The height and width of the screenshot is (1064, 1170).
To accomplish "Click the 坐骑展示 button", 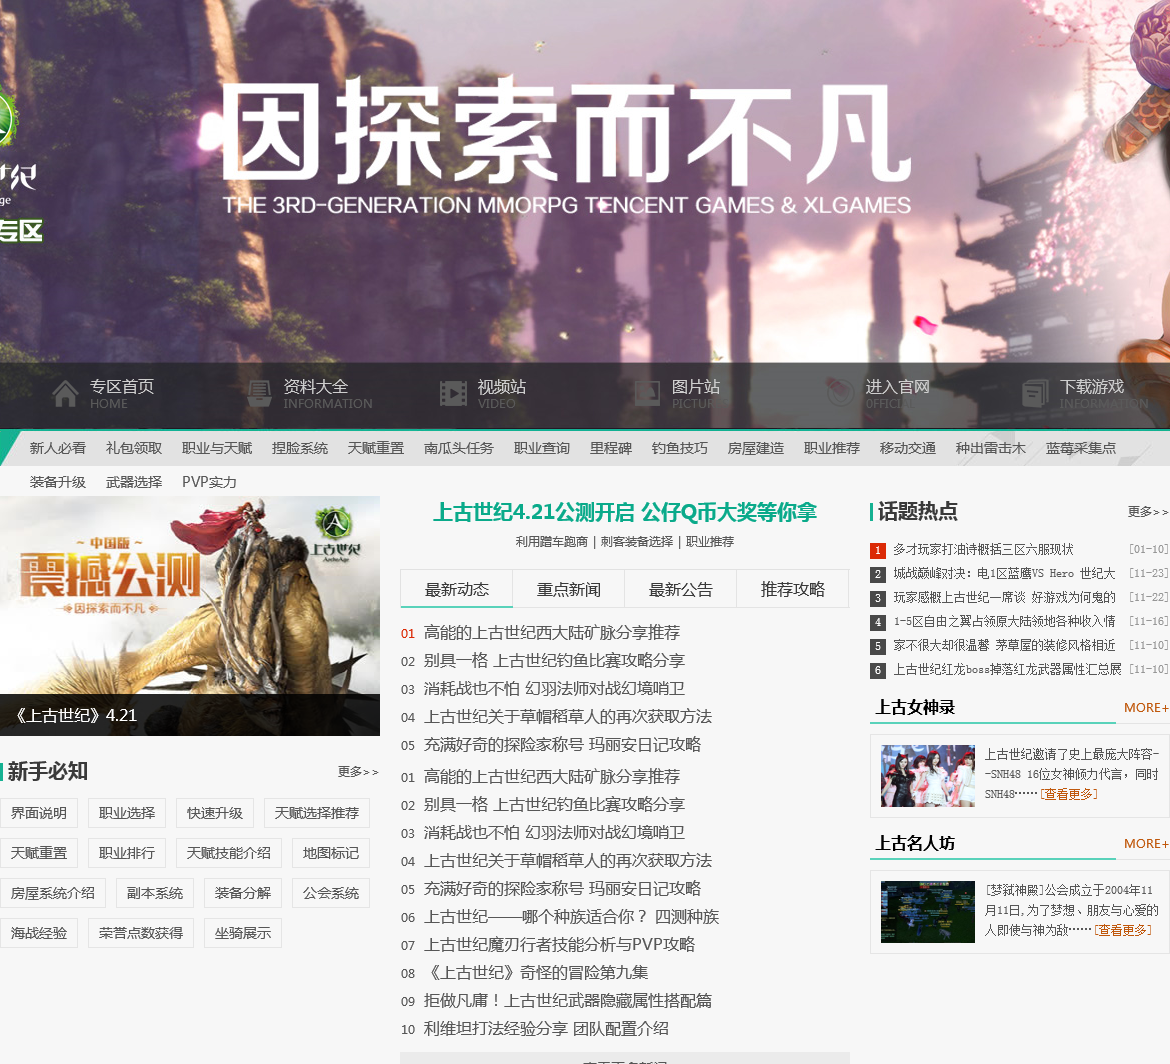I will [243, 933].
